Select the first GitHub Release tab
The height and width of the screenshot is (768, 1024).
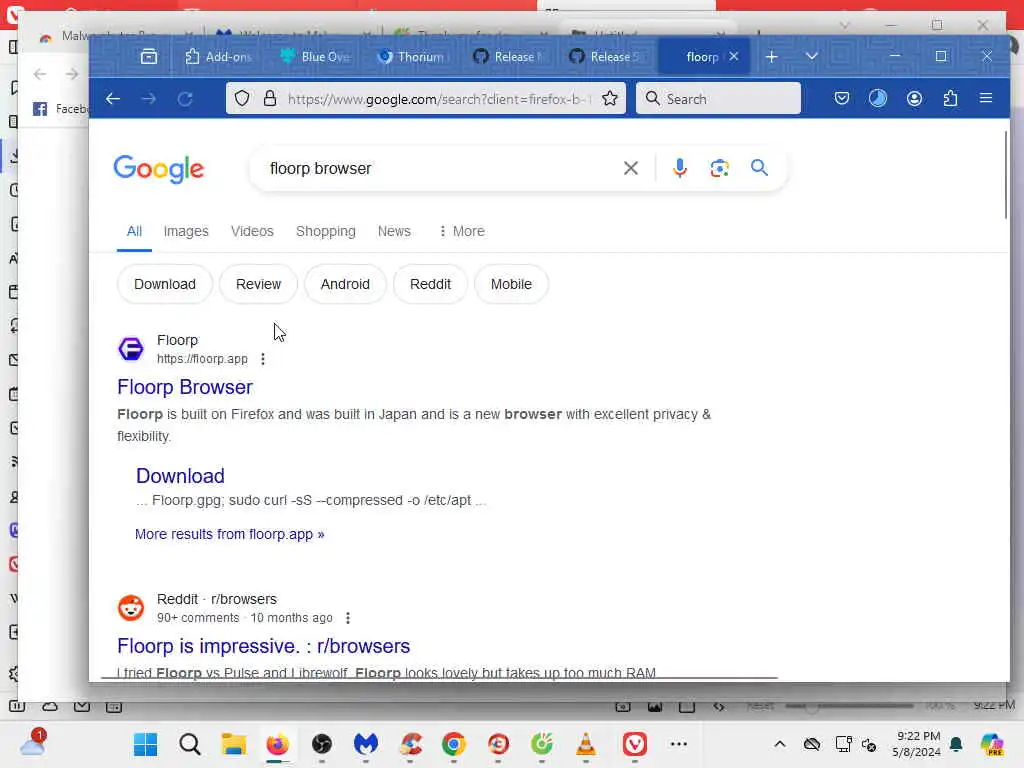[x=507, y=57]
